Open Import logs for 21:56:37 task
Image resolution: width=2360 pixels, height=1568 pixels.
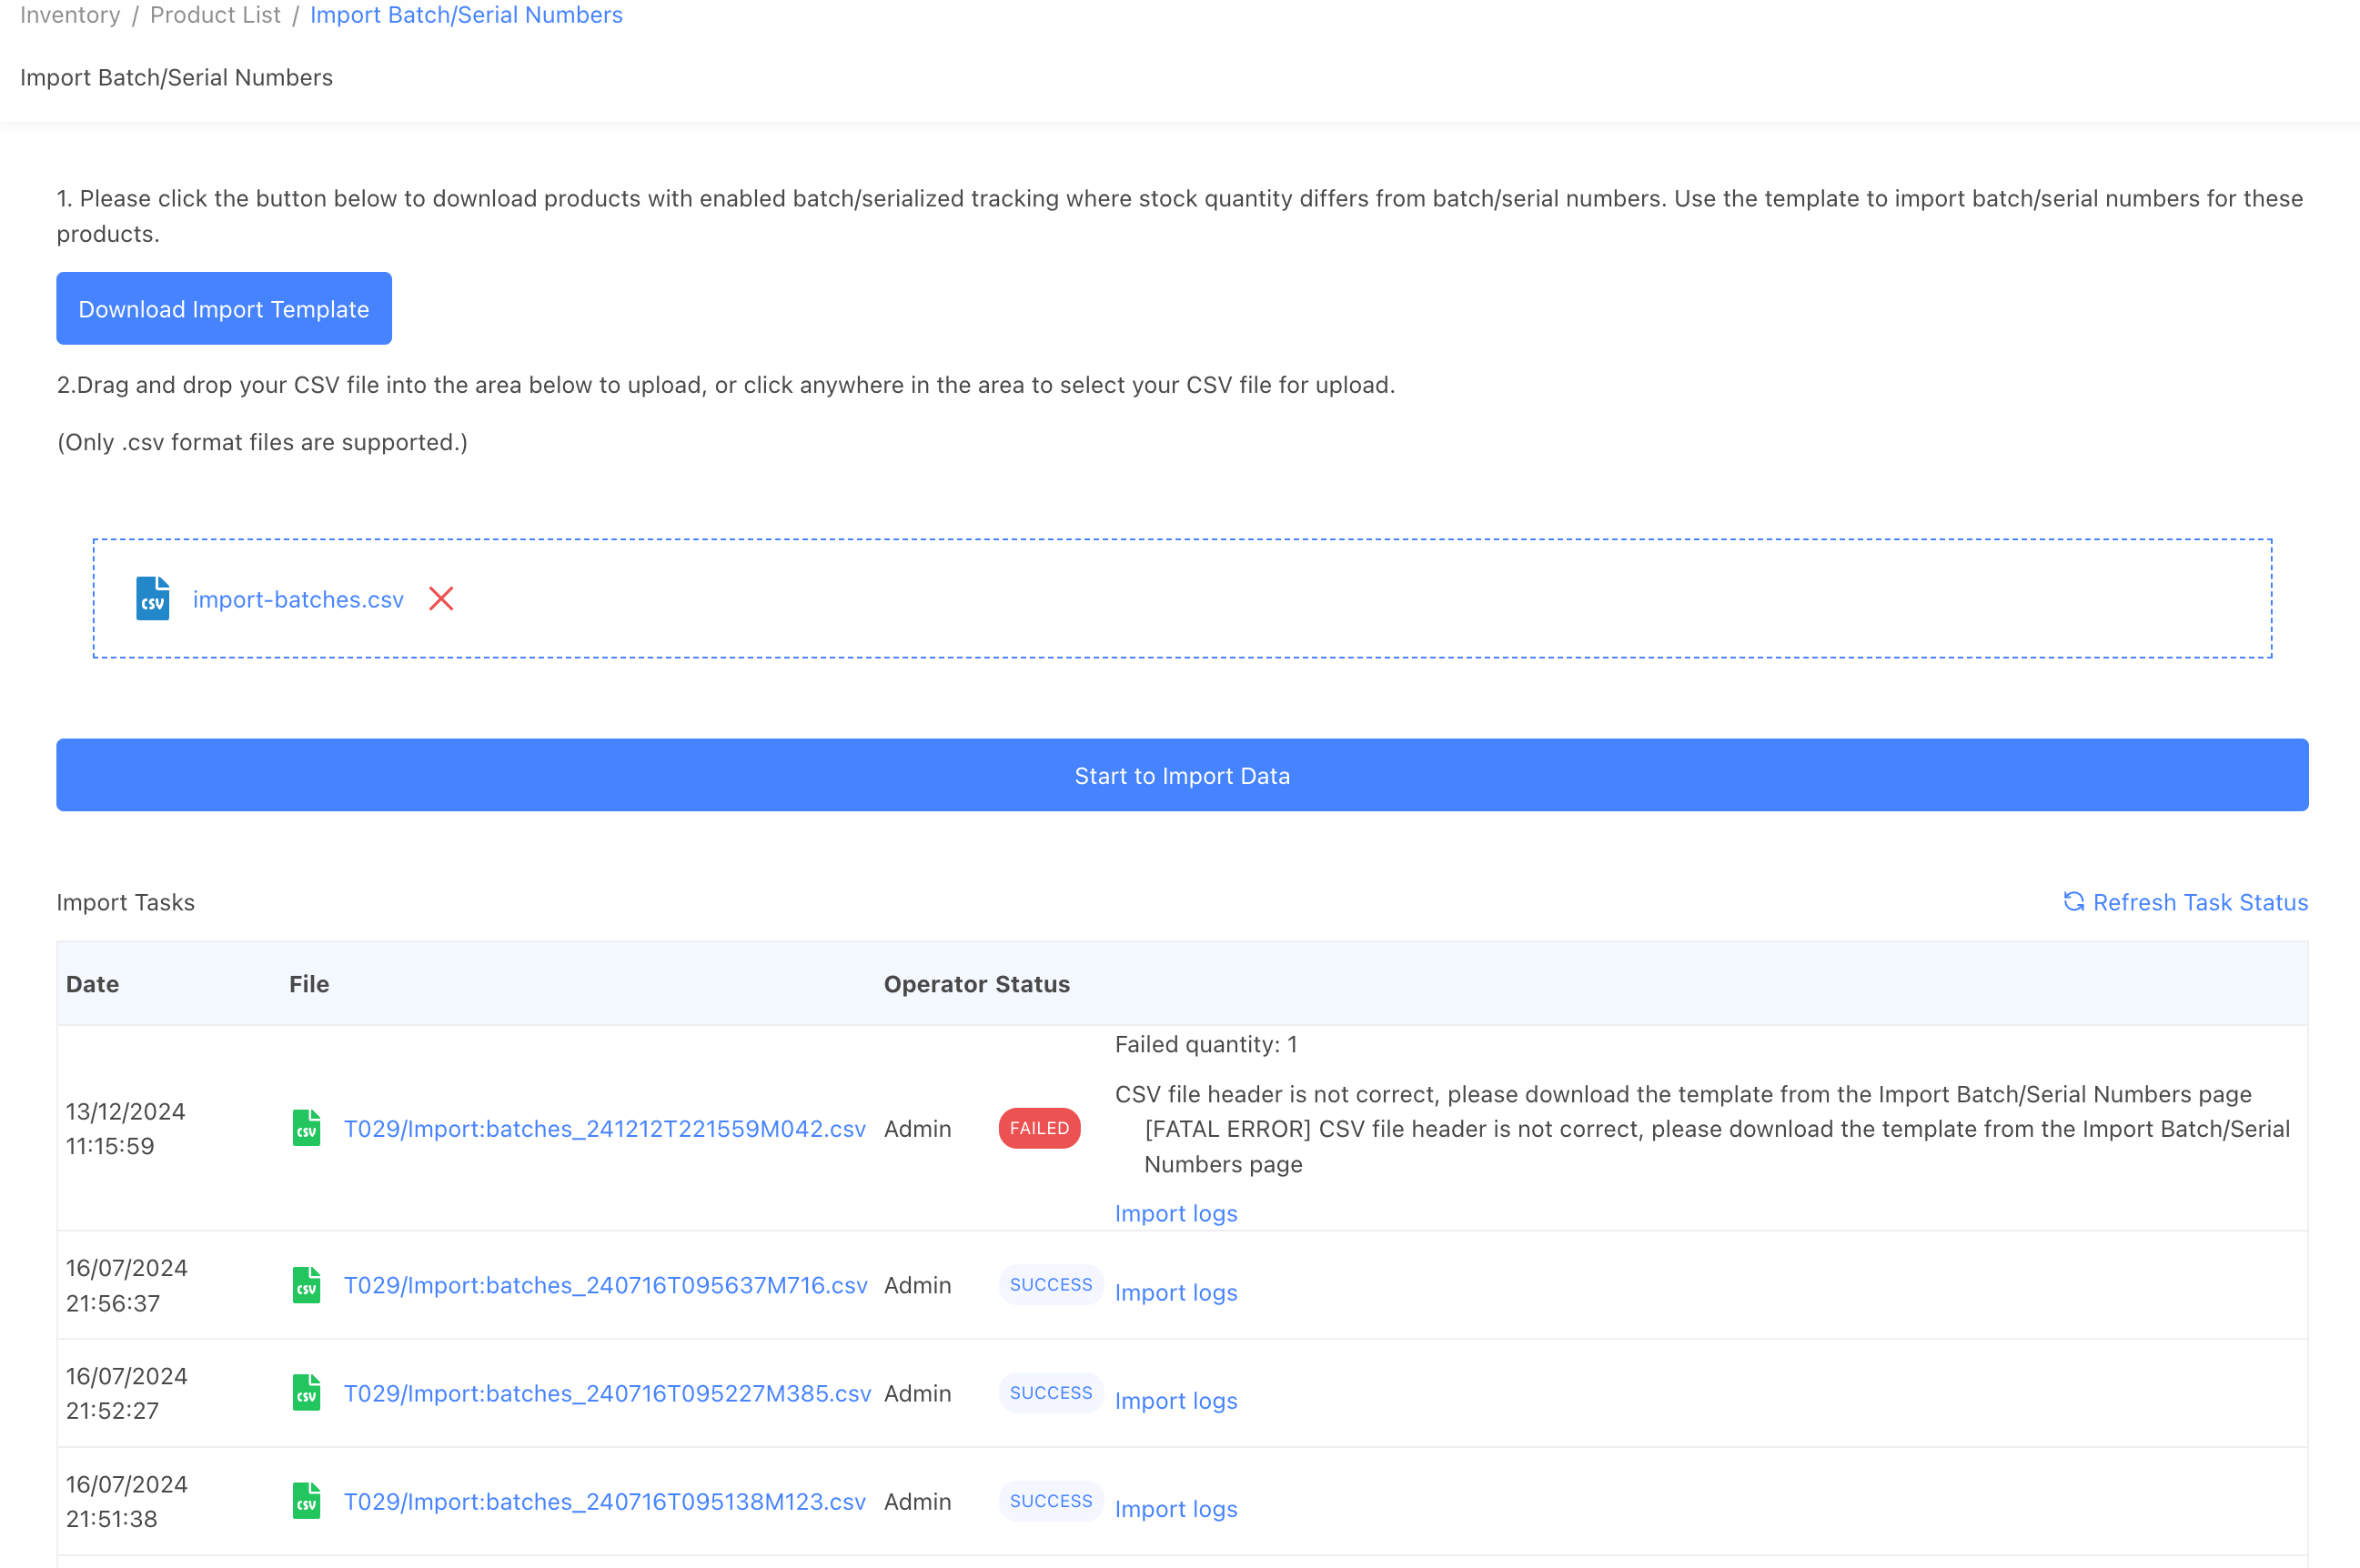point(1176,1292)
